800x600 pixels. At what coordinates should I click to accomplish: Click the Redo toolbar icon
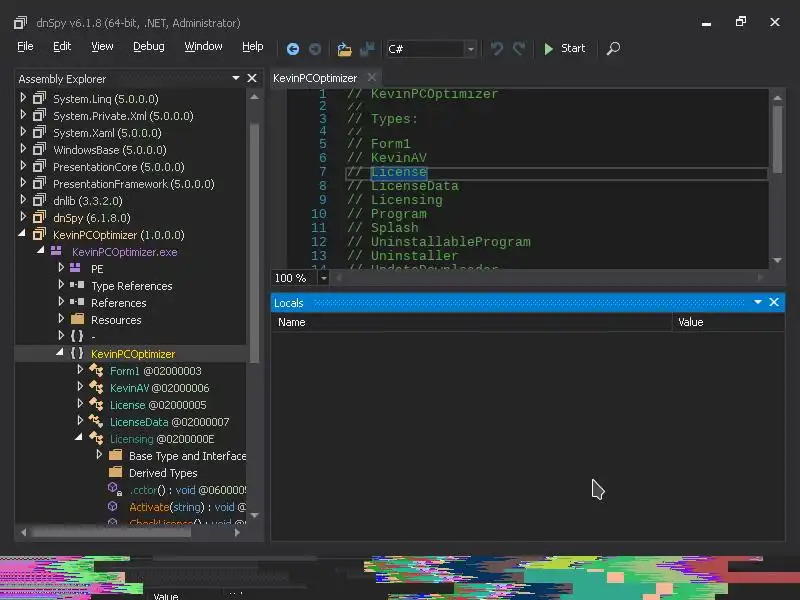(519, 49)
